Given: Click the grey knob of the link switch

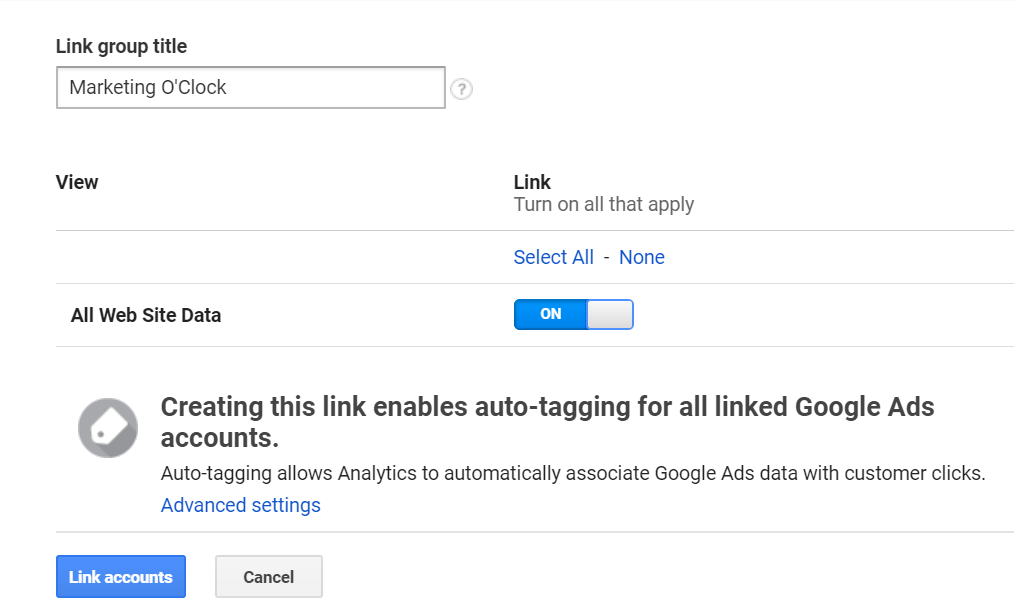Looking at the screenshot, I should click(609, 315).
